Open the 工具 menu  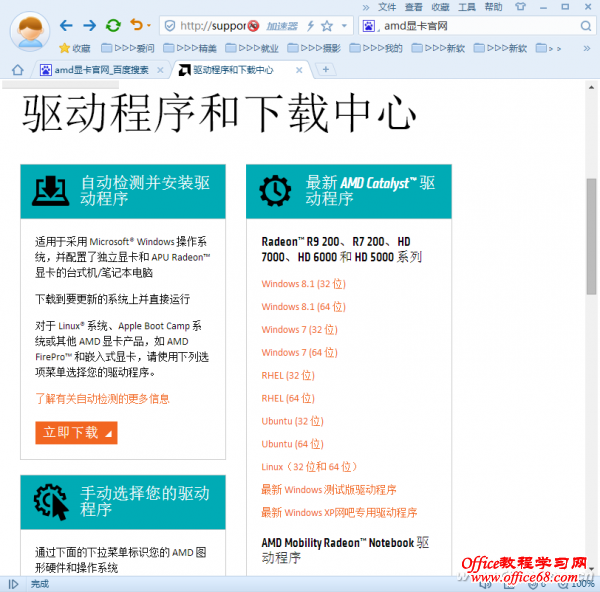coord(467,7)
